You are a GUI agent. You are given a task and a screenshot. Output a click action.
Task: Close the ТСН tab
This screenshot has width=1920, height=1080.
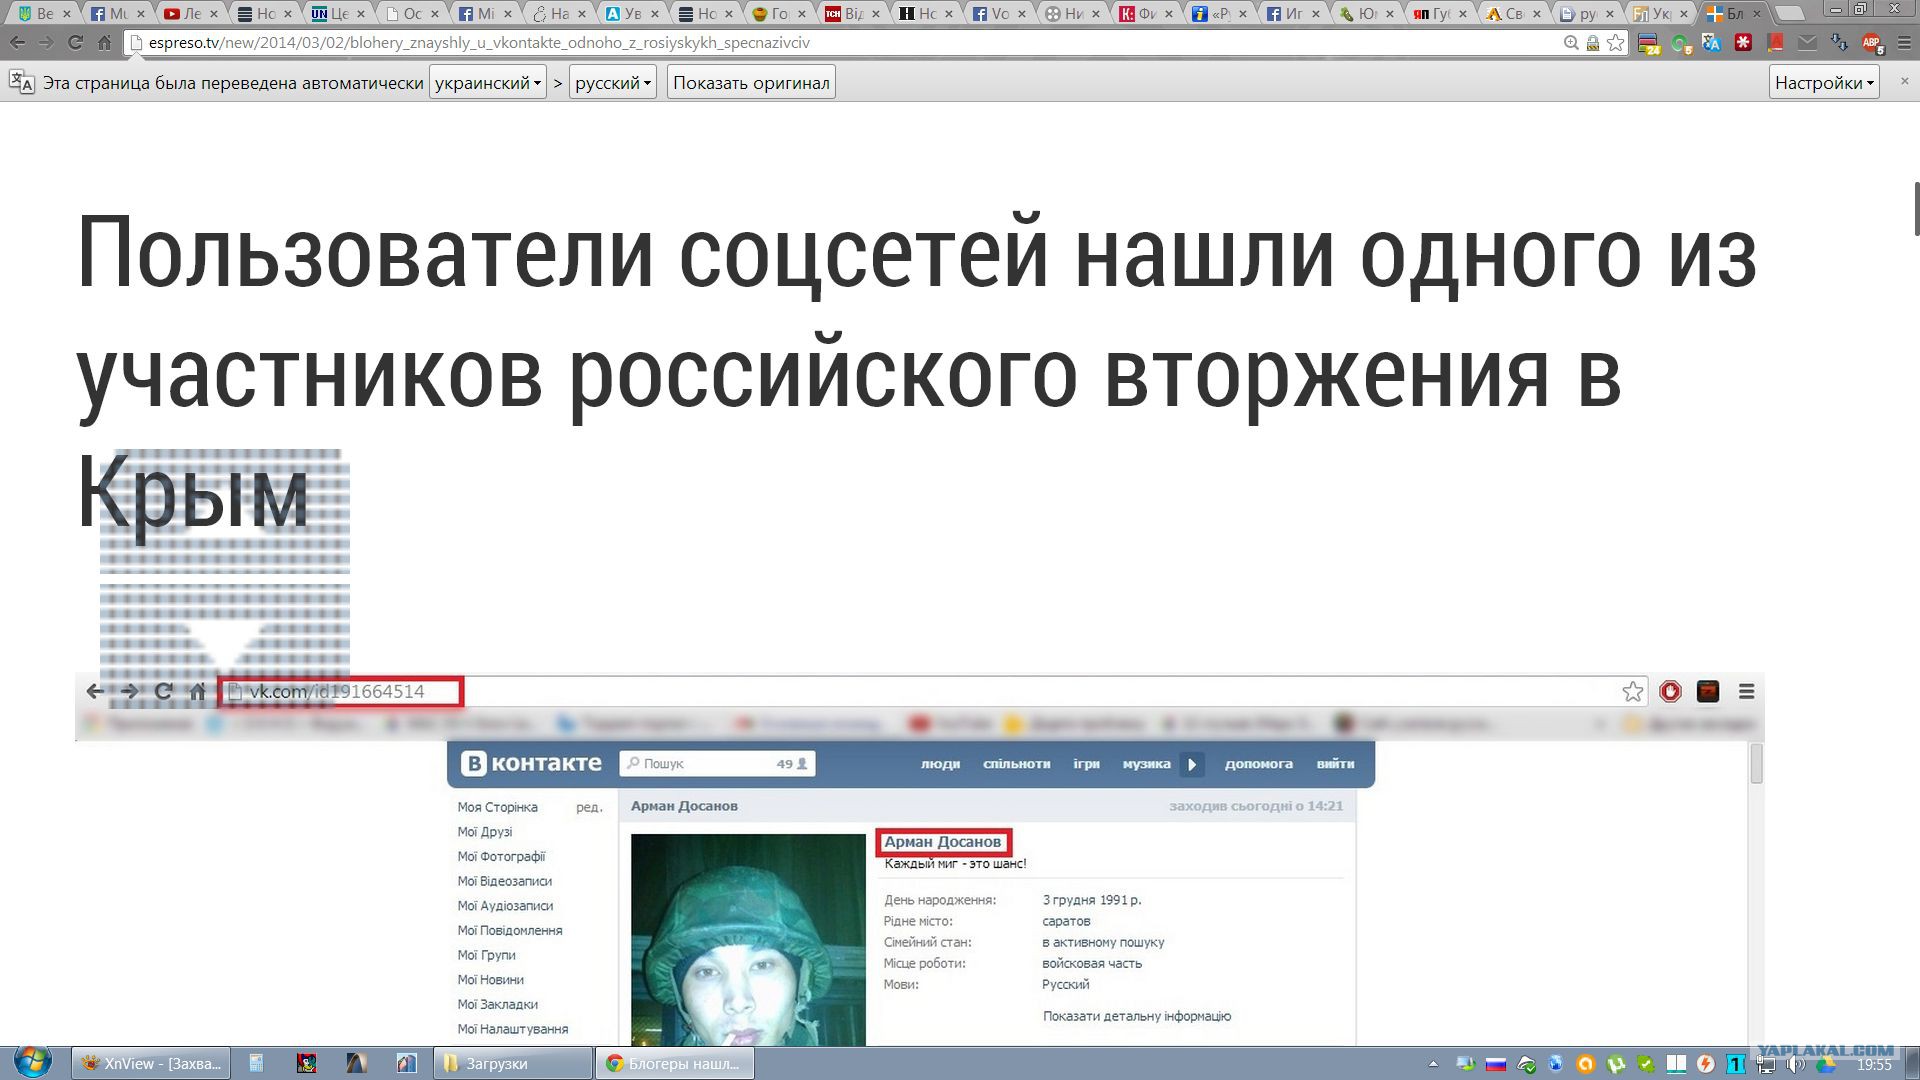(x=876, y=14)
